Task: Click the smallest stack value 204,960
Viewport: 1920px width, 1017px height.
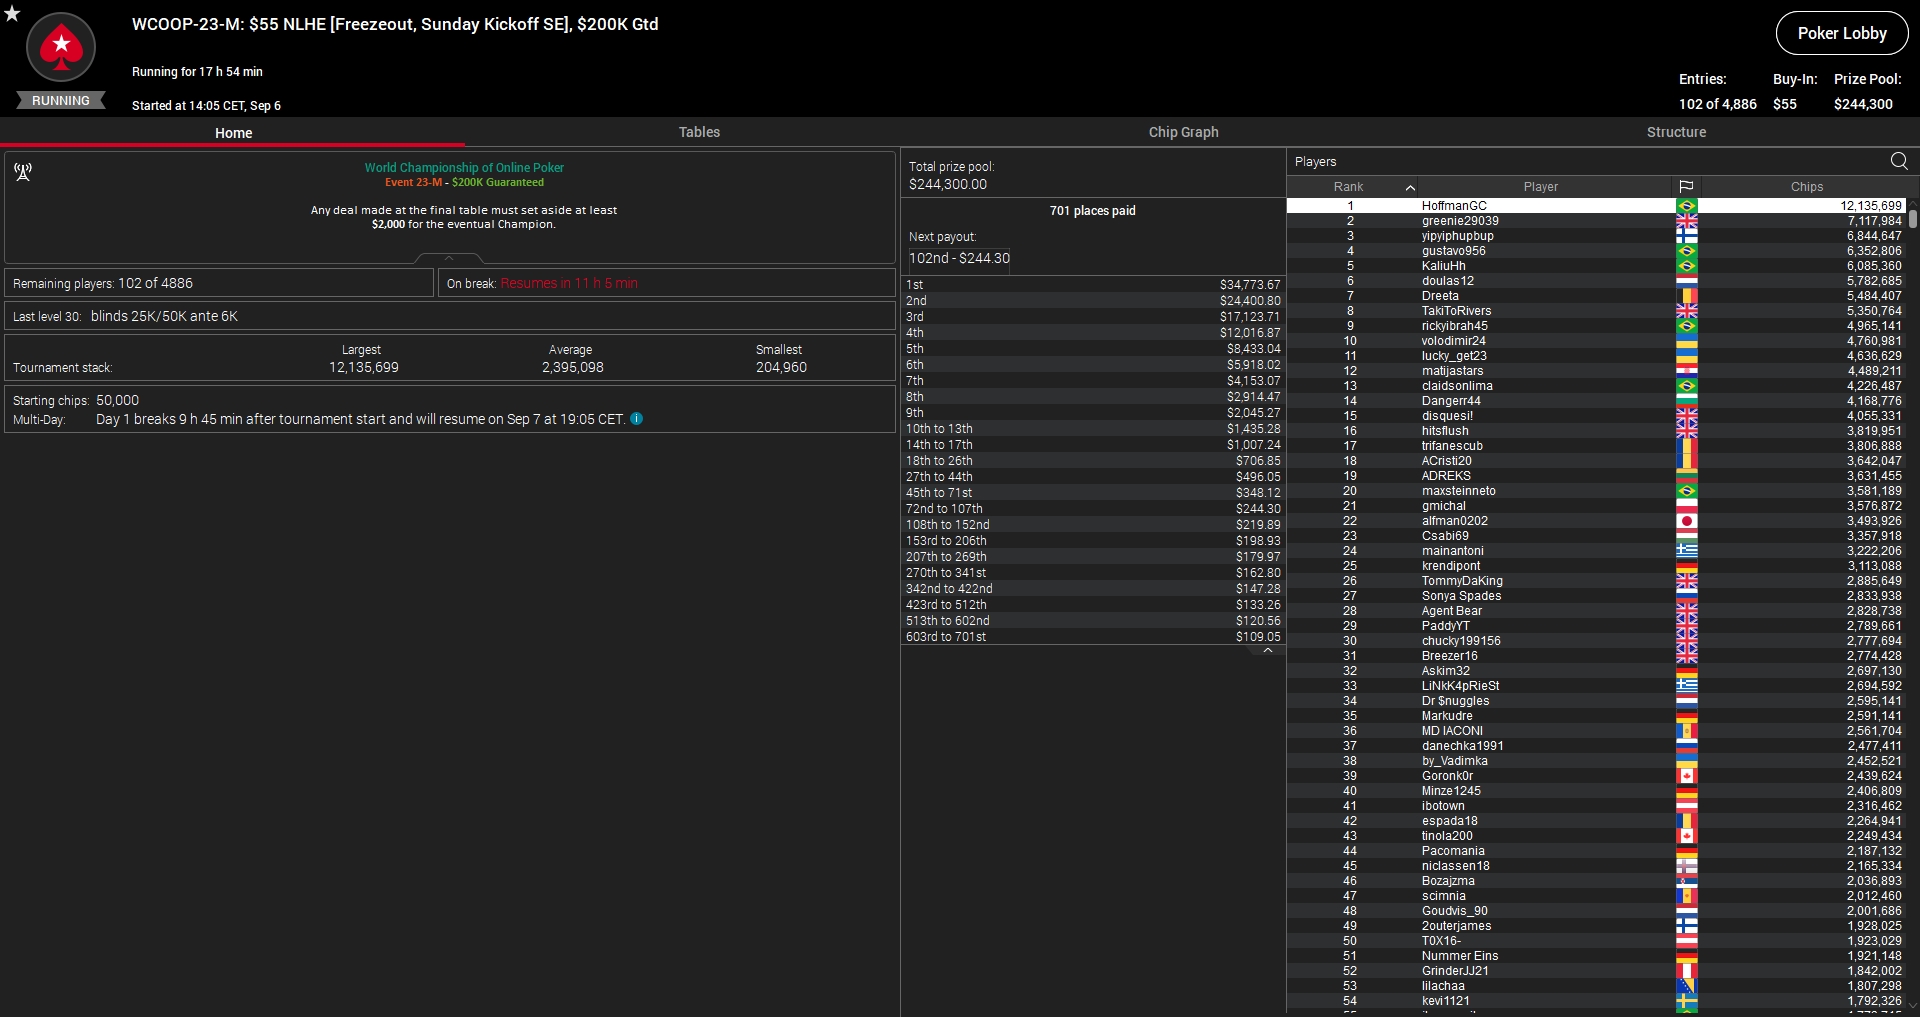Action: coord(781,368)
